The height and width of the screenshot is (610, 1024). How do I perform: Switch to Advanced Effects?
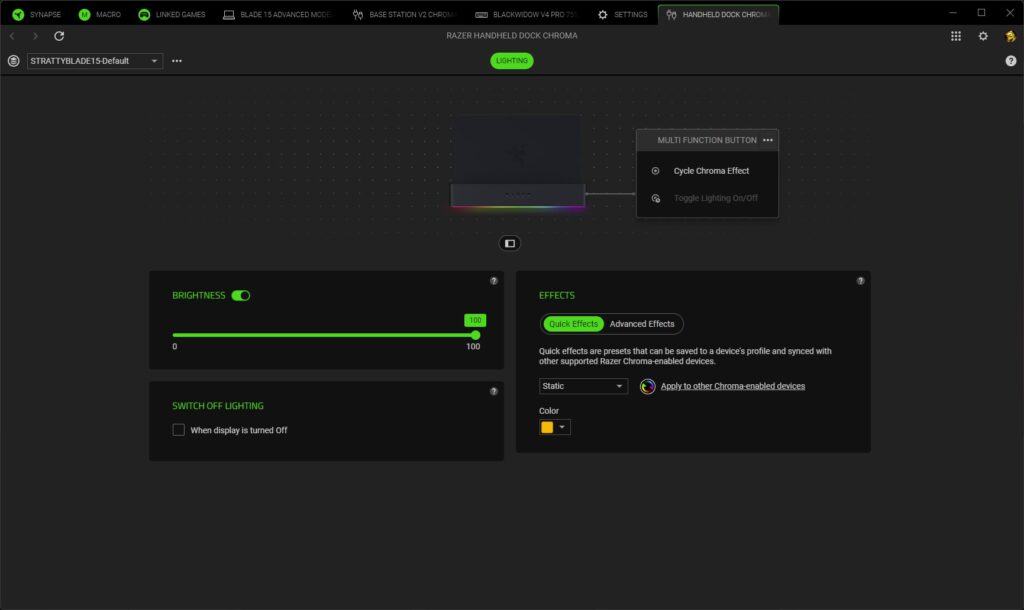coord(642,324)
